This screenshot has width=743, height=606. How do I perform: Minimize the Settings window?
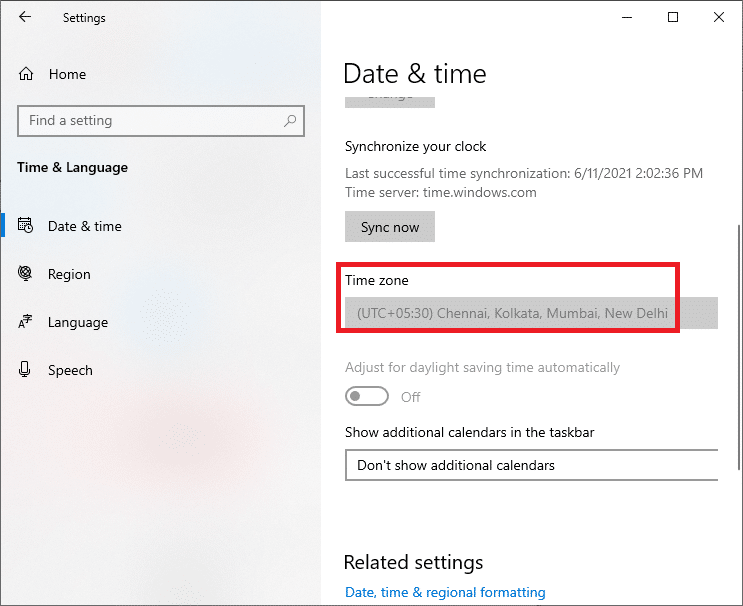pyautogui.click(x=627, y=18)
